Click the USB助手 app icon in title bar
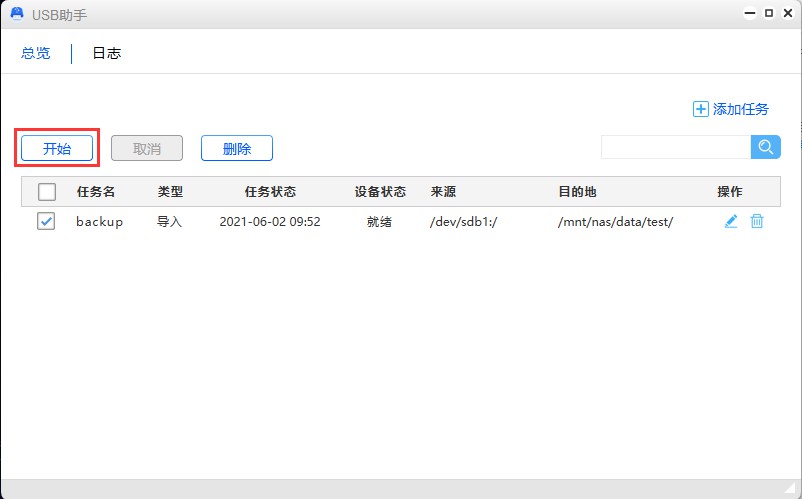The height and width of the screenshot is (499, 802). (x=17, y=14)
